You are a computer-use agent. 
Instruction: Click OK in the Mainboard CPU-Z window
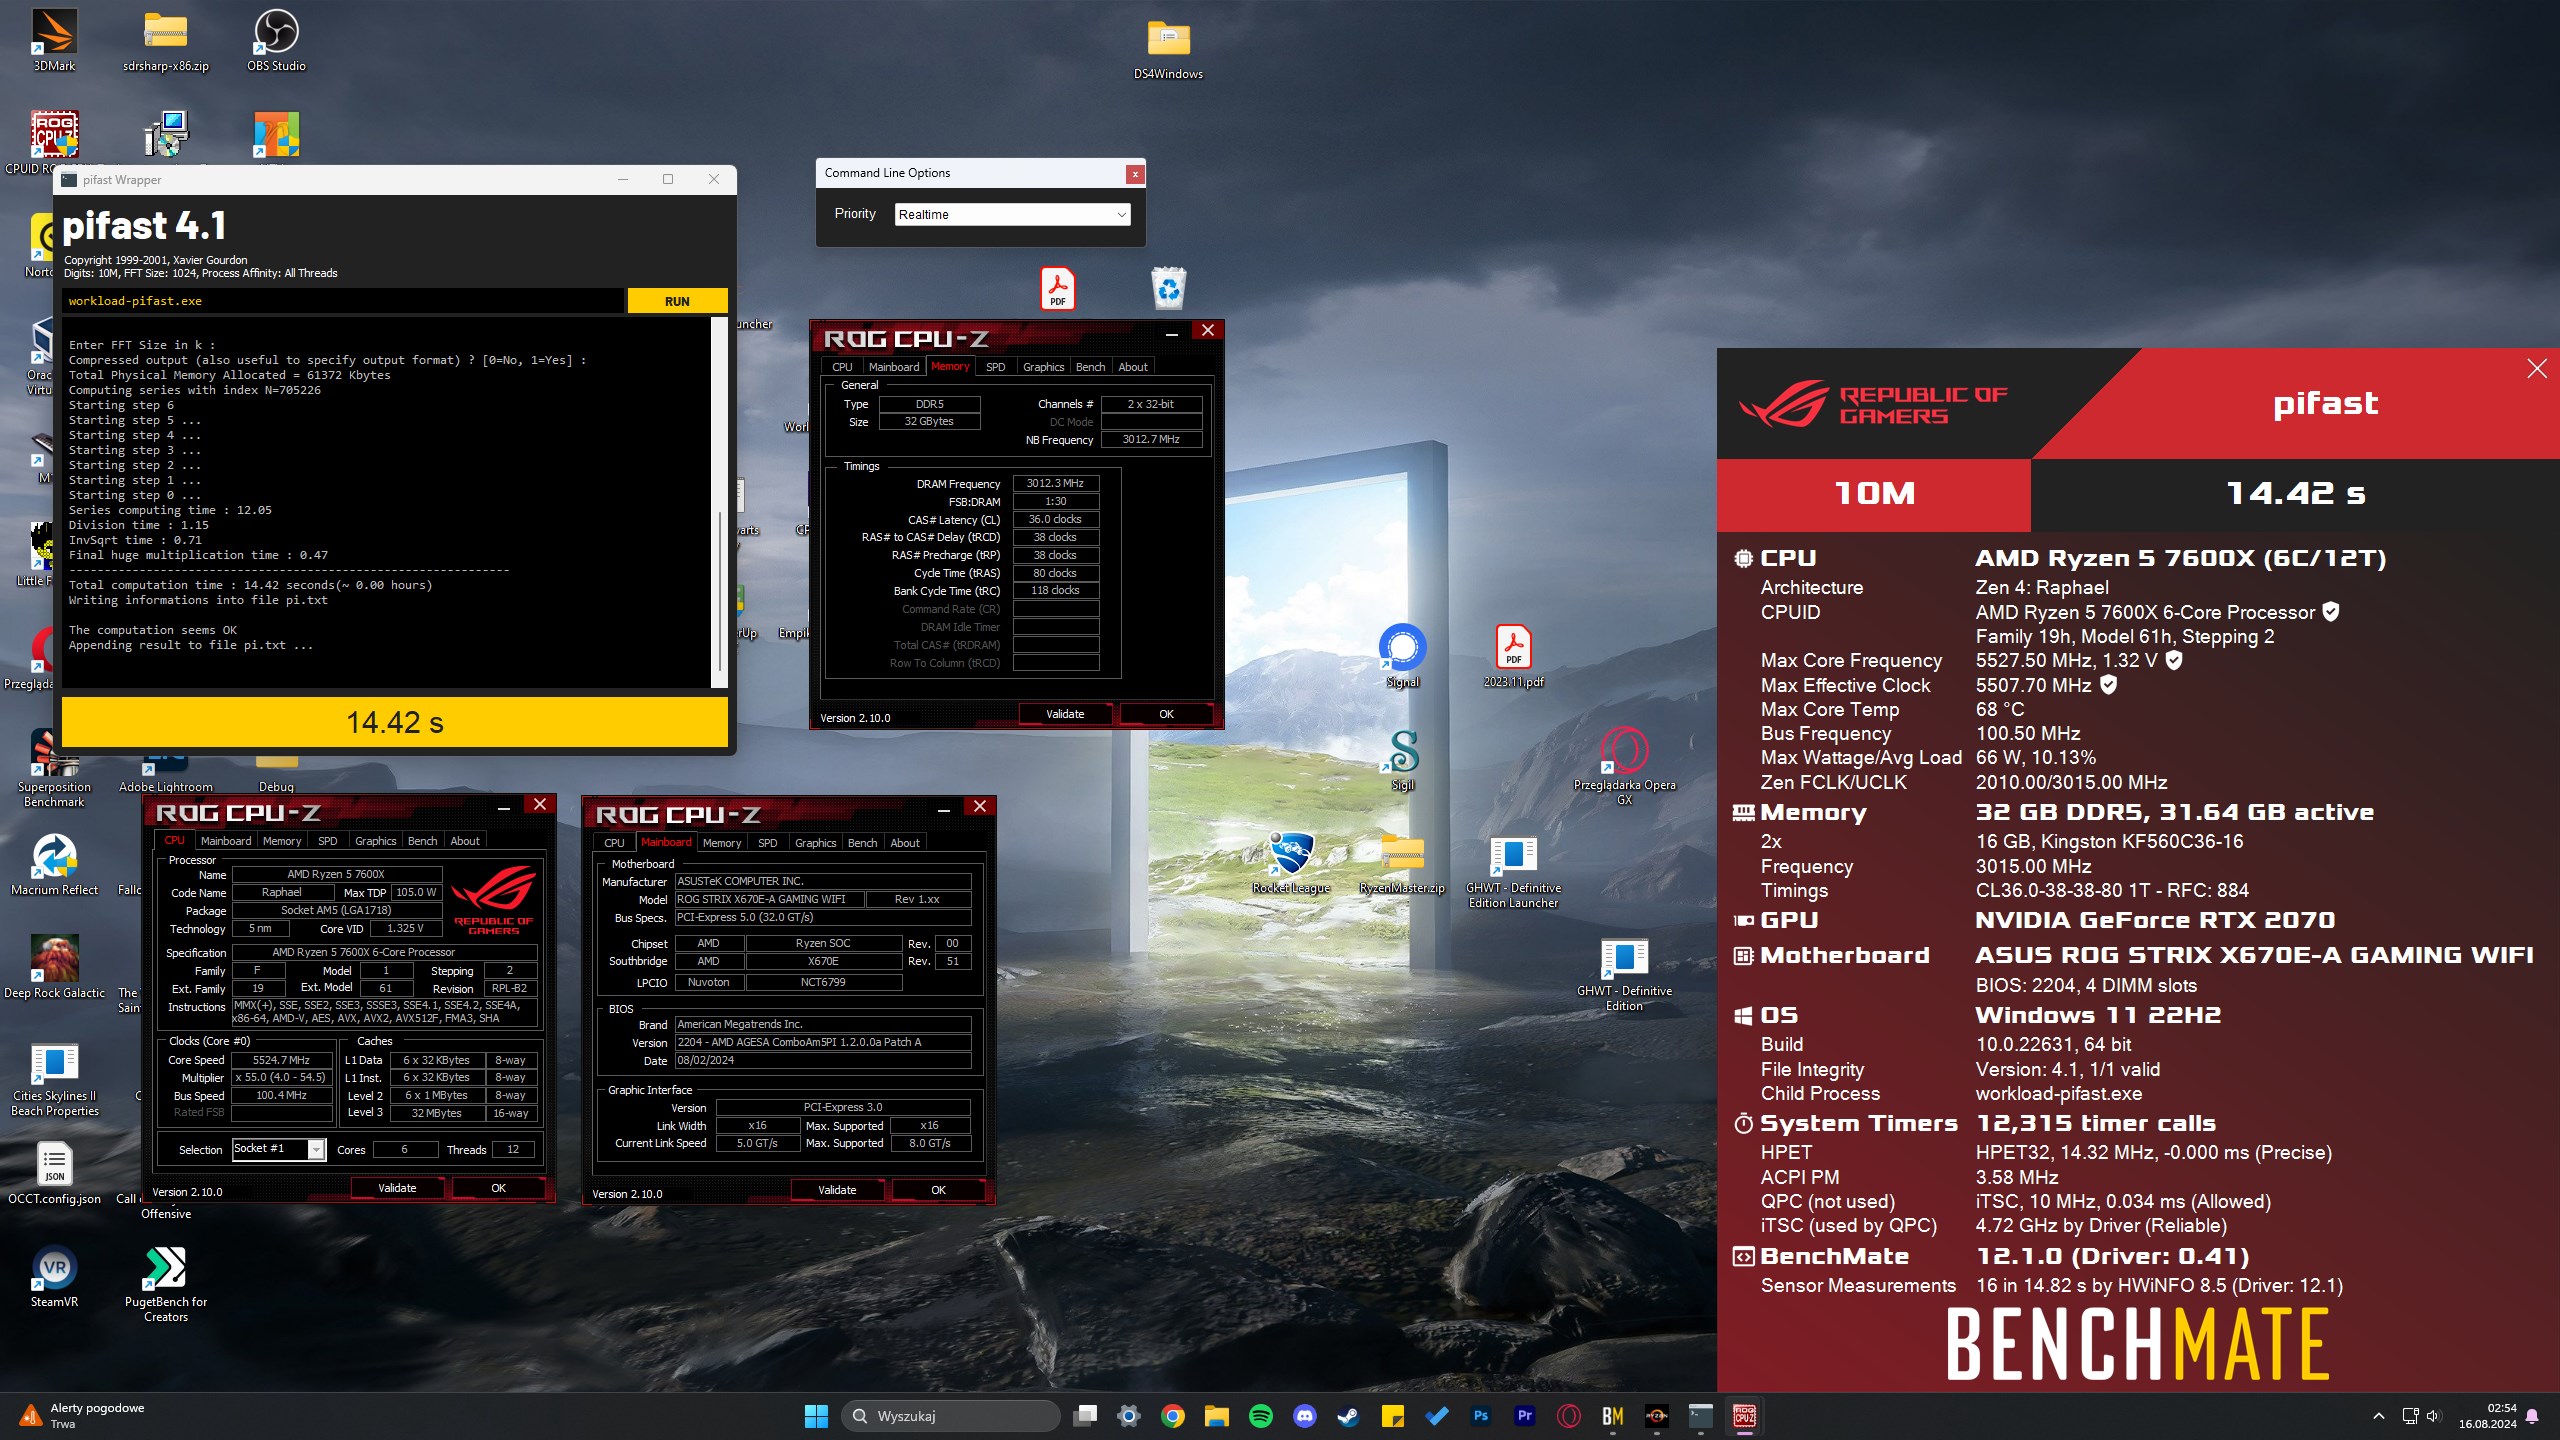coord(938,1190)
